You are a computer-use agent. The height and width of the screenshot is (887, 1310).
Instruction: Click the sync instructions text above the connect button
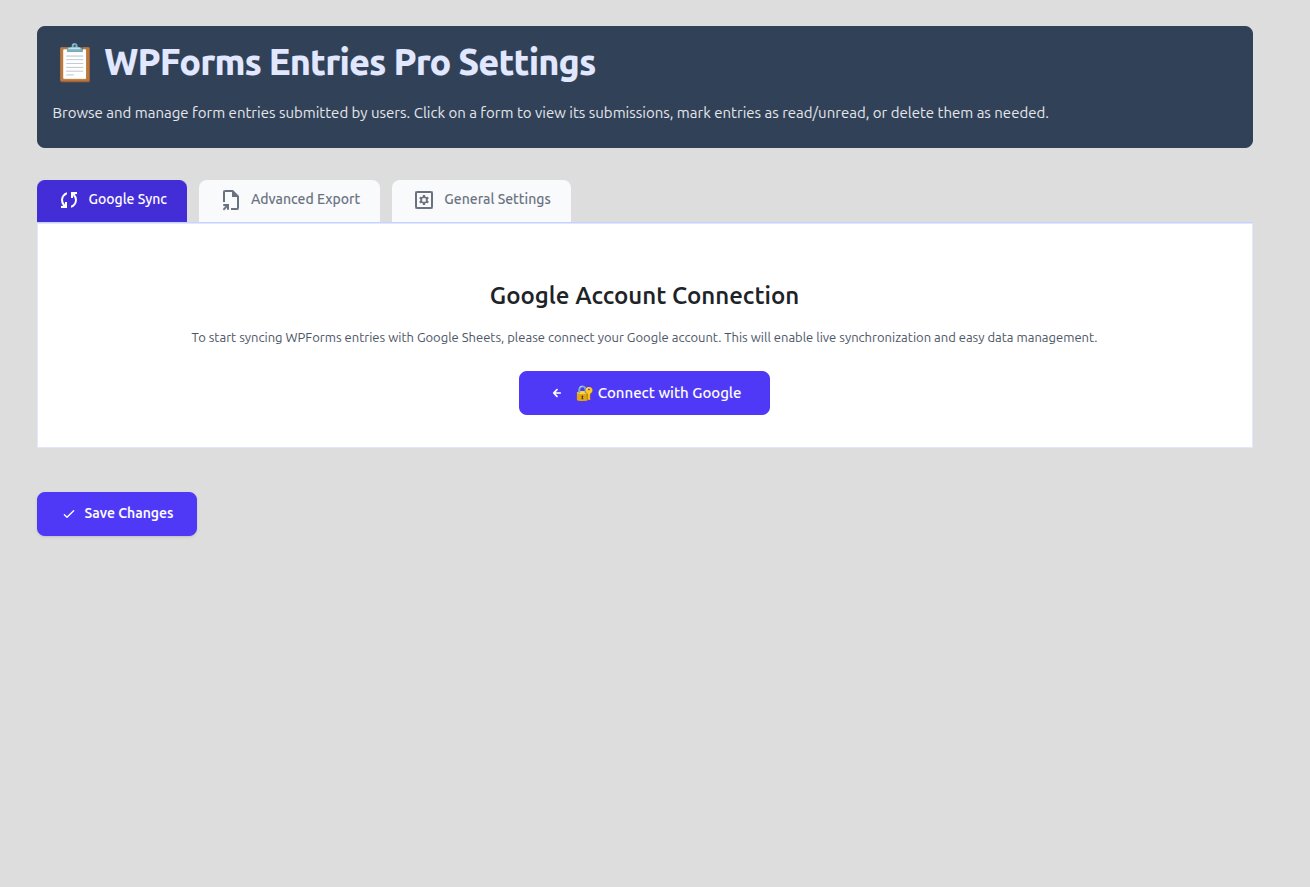644,337
